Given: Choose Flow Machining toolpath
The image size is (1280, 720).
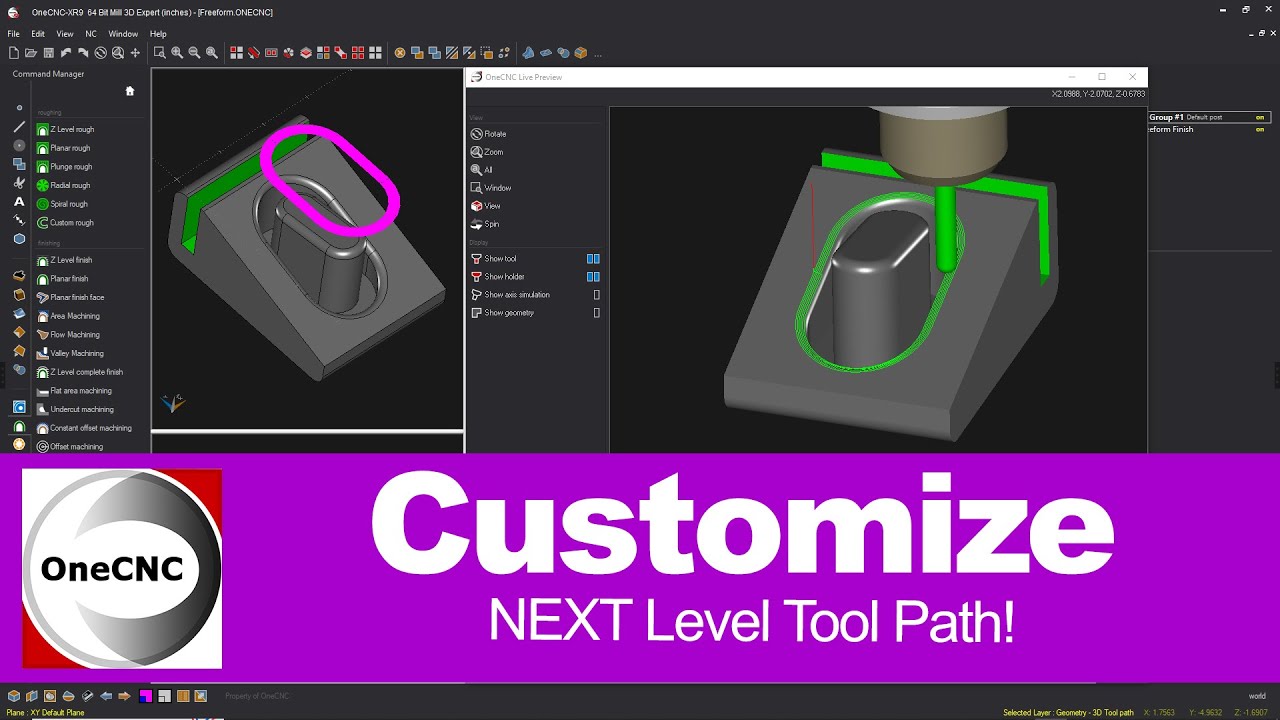Looking at the screenshot, I should coord(69,335).
